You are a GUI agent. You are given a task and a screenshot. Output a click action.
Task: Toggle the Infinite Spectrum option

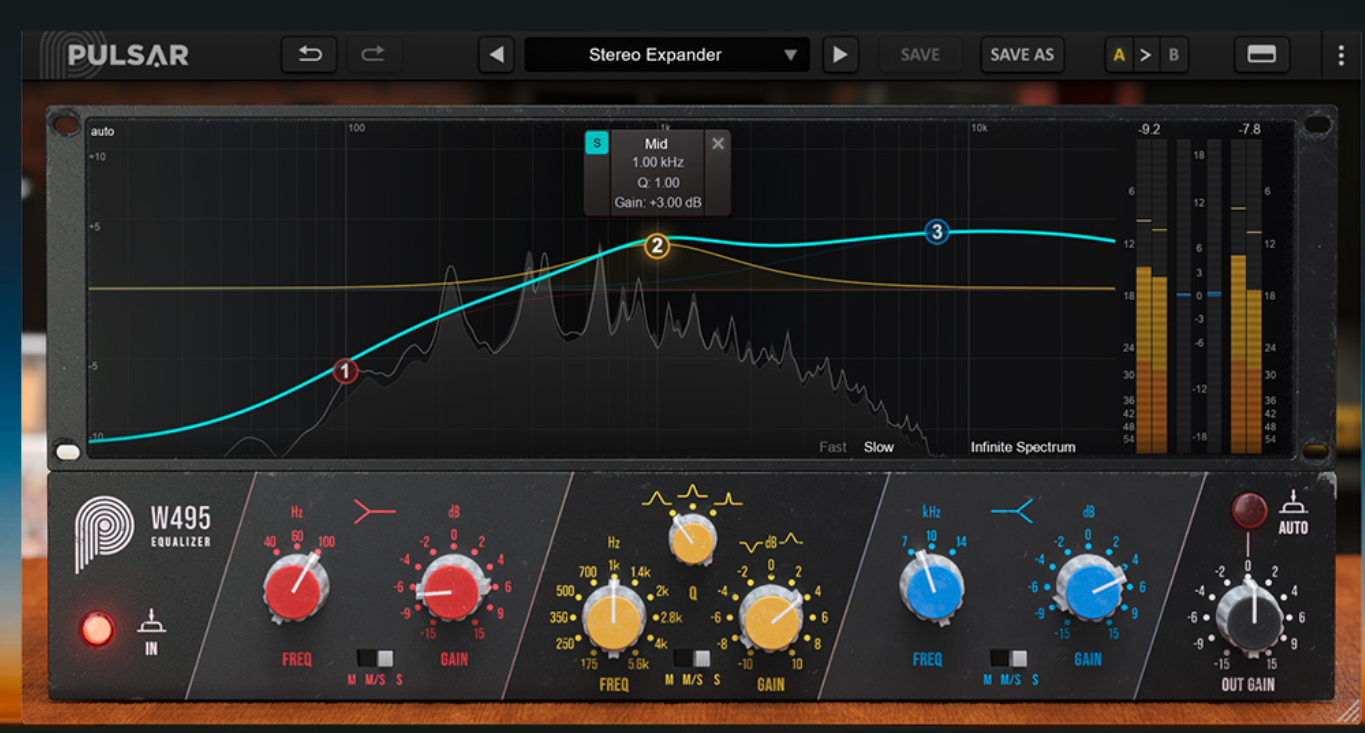point(1023,447)
